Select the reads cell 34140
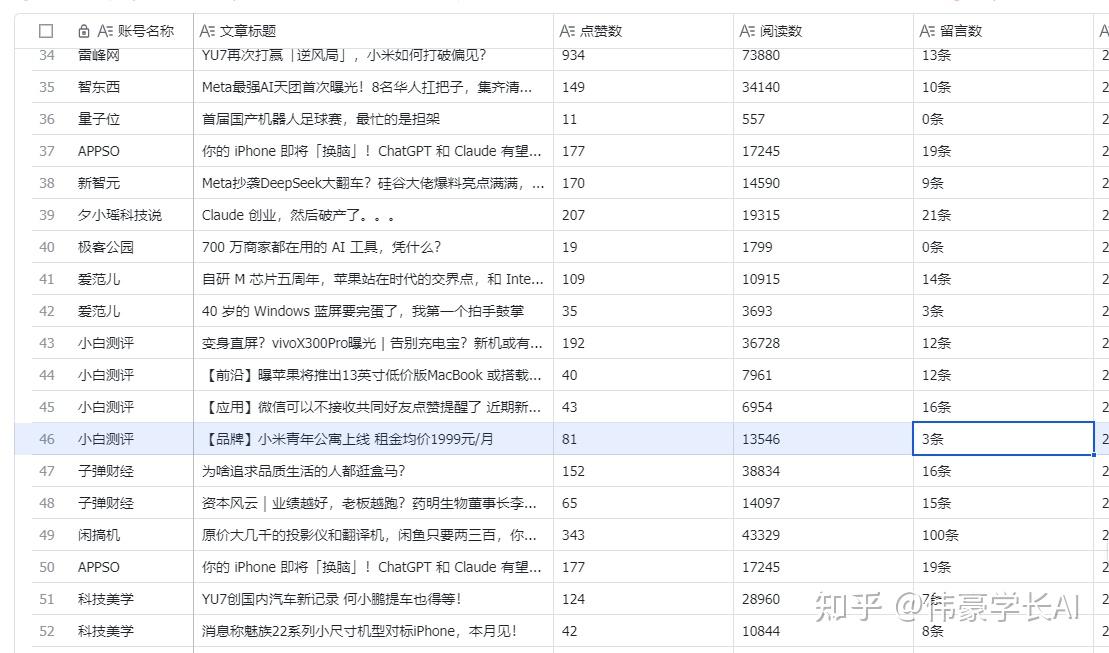 coord(761,87)
